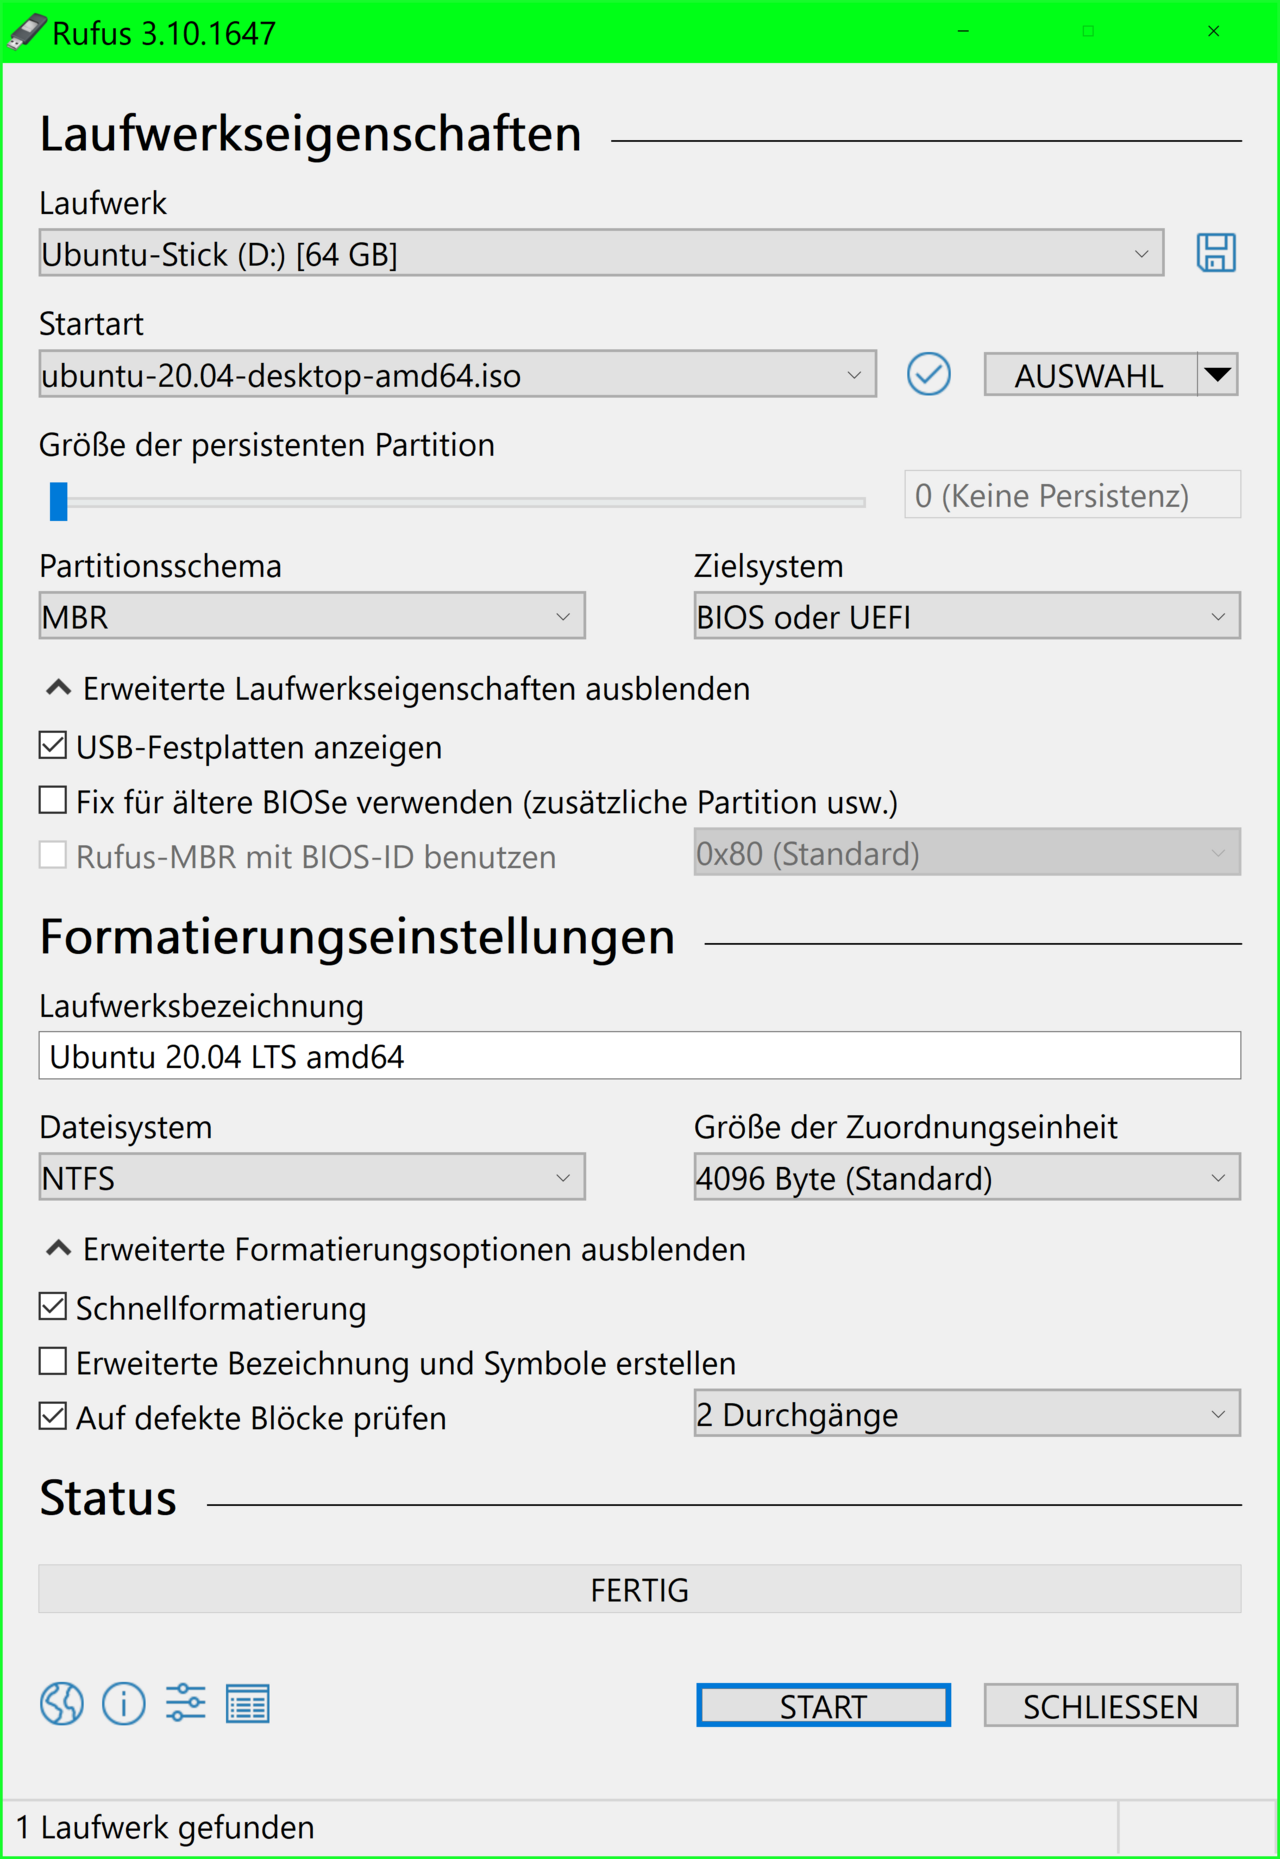This screenshot has width=1280, height=1859.
Task: Close the Rufus window
Action: point(1213,31)
